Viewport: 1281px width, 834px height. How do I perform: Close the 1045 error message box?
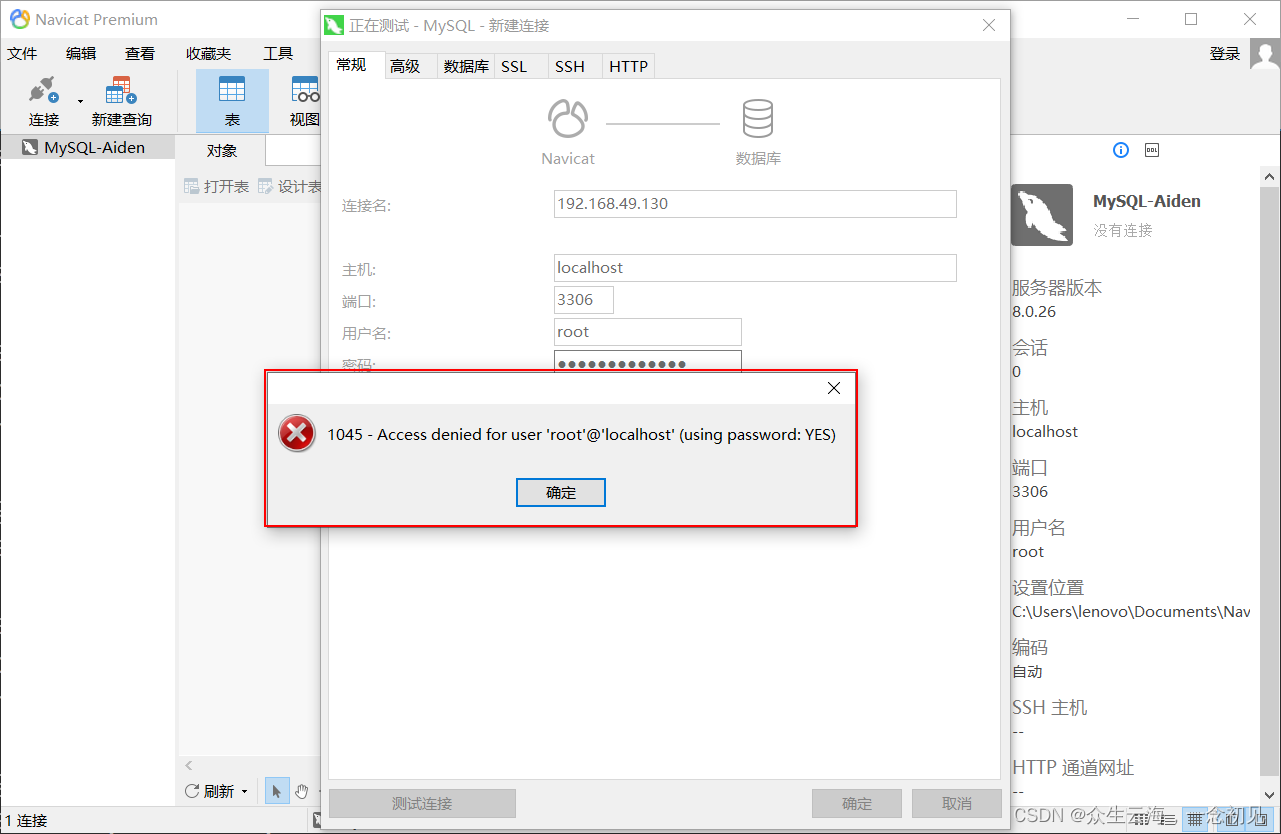pos(834,388)
